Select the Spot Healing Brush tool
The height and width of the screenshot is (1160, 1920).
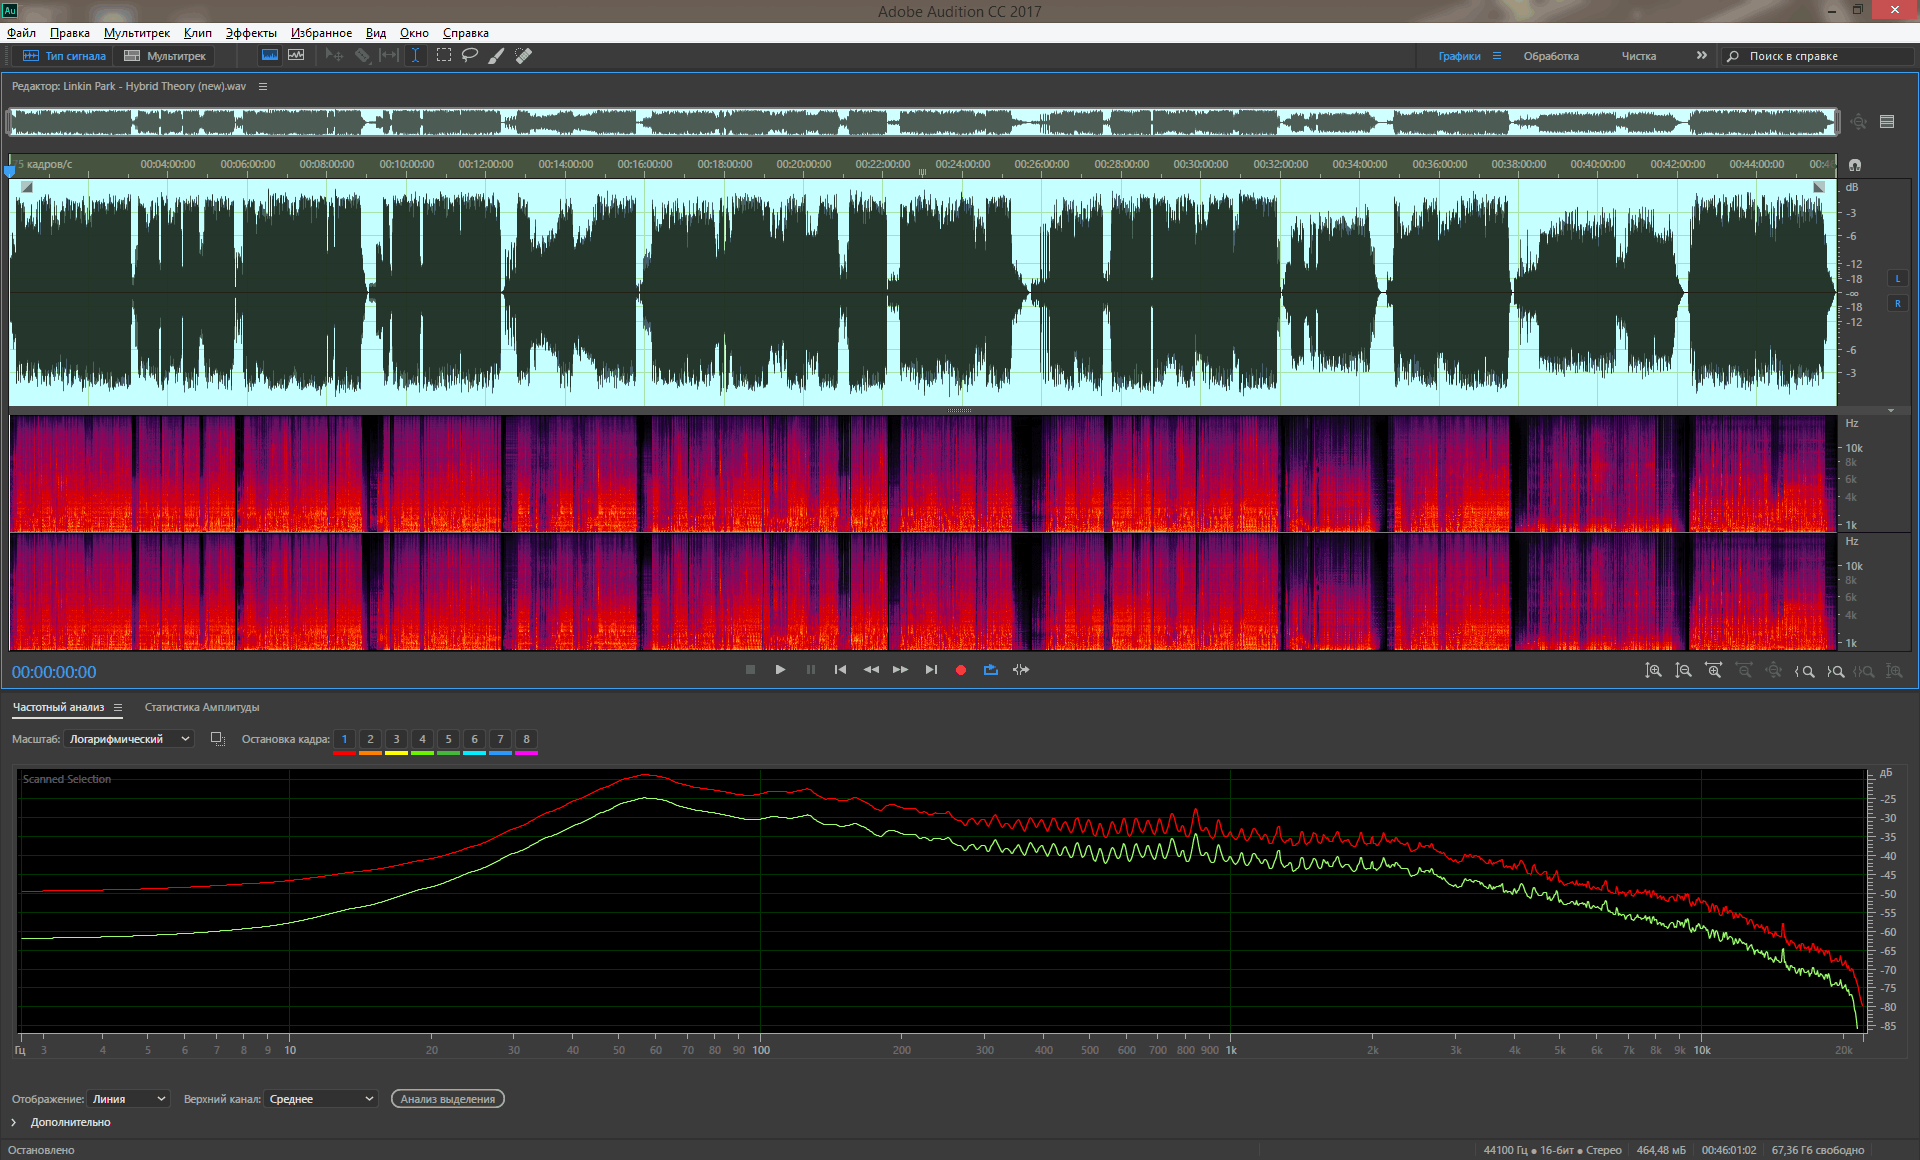tap(523, 56)
